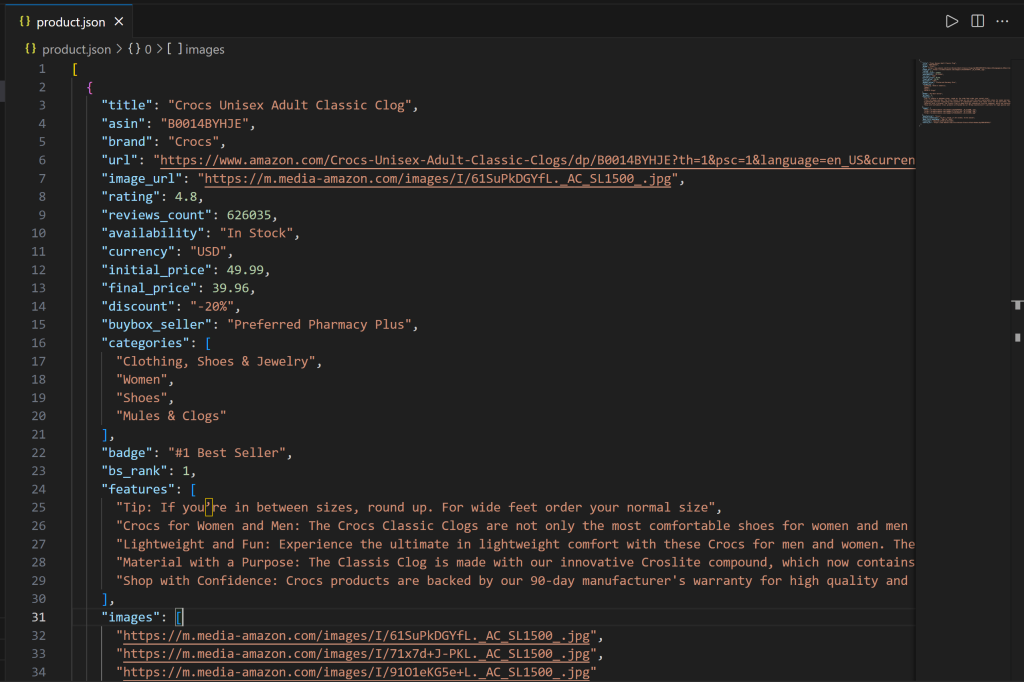Click the minimap preview at top right
Image resolution: width=1024 pixels, height=682 pixels.
coord(965,95)
